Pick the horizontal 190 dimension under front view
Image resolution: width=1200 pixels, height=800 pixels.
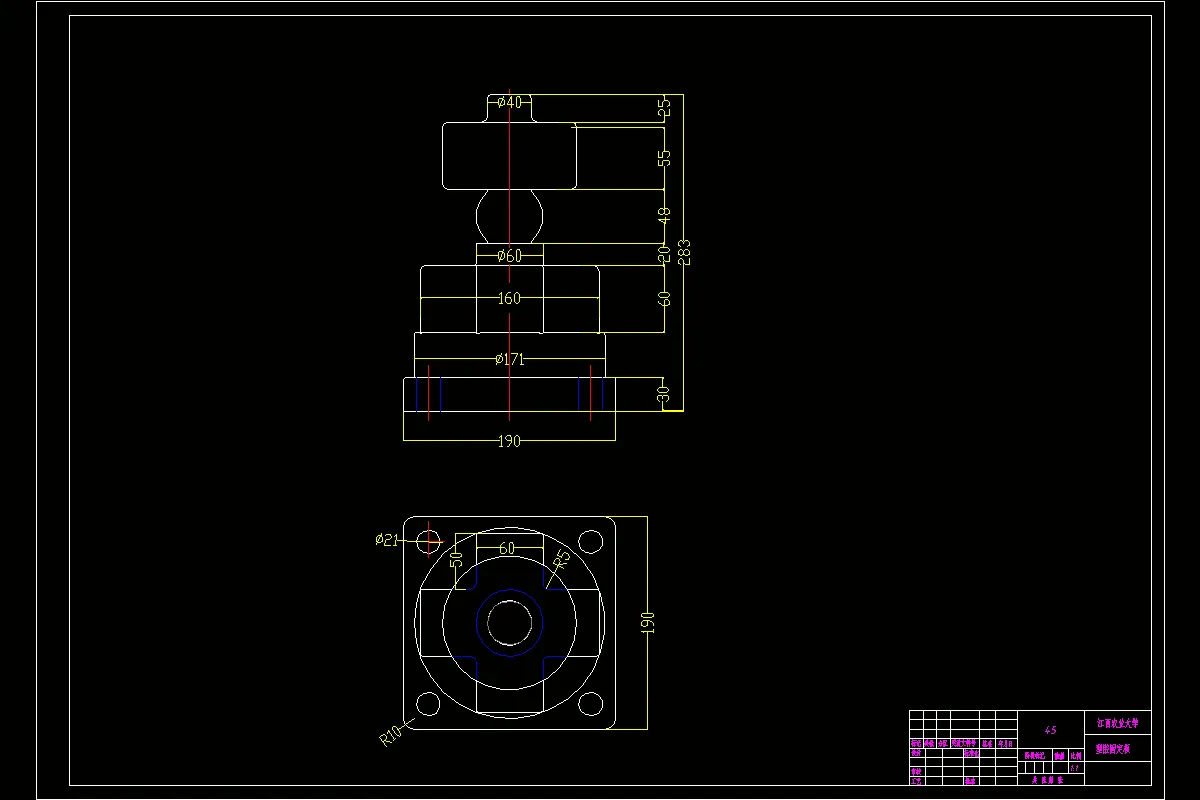point(509,441)
